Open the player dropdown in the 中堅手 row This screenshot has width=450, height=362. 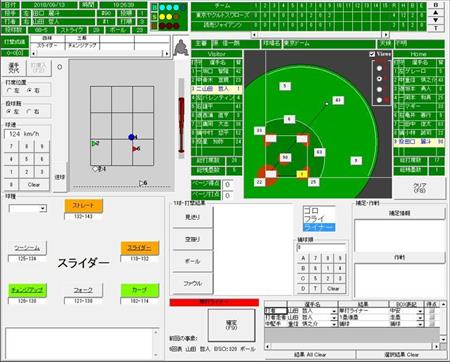click(334, 324)
